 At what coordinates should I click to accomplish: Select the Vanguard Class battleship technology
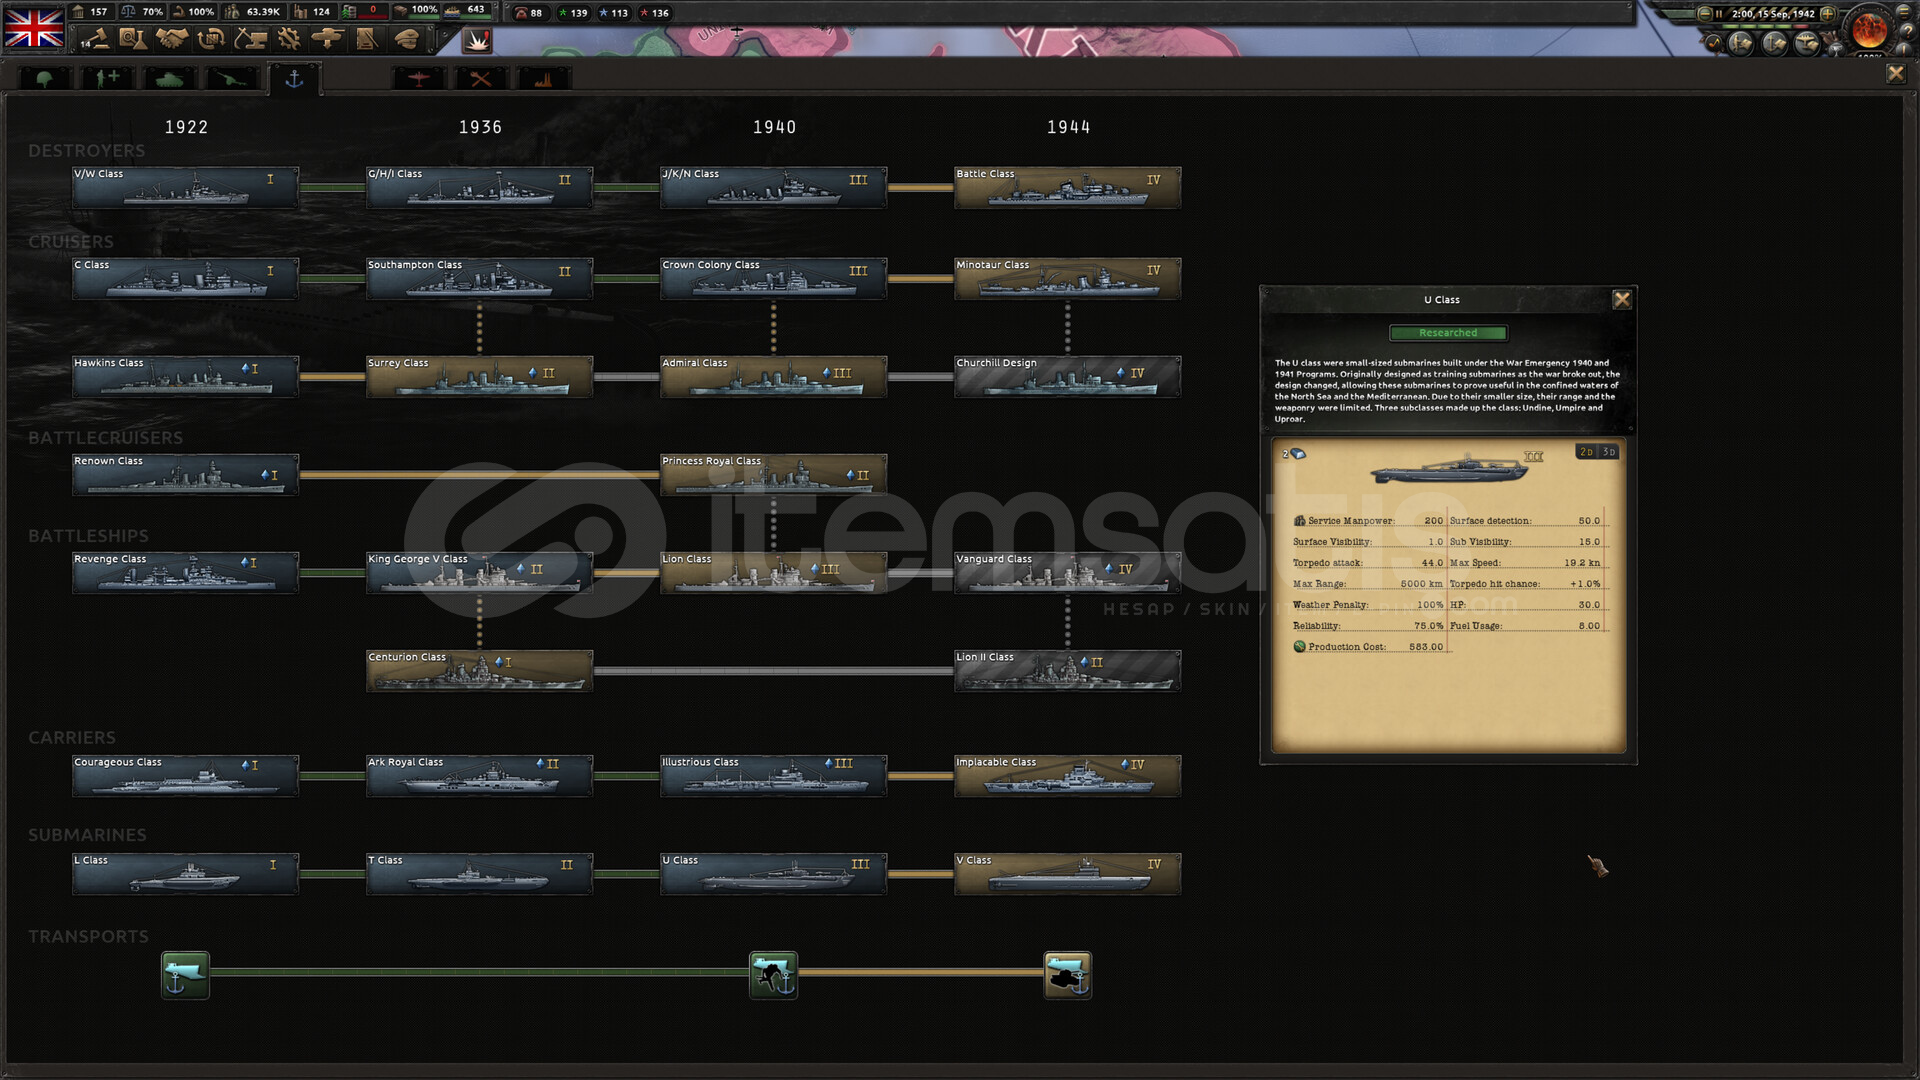(x=1067, y=573)
